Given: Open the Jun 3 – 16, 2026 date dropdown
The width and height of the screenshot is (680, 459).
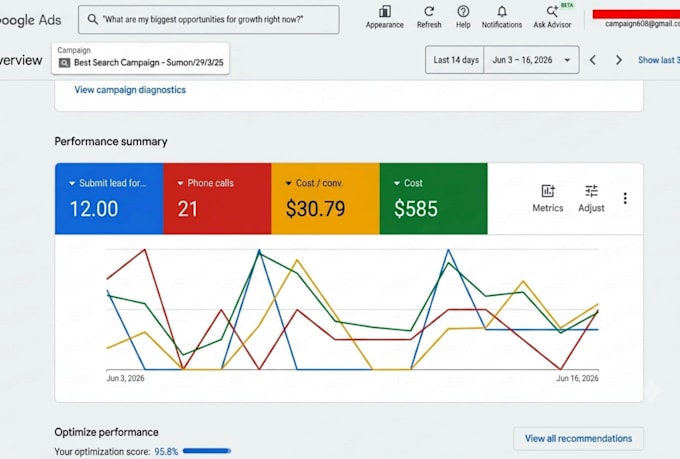Looking at the screenshot, I should click(531, 60).
